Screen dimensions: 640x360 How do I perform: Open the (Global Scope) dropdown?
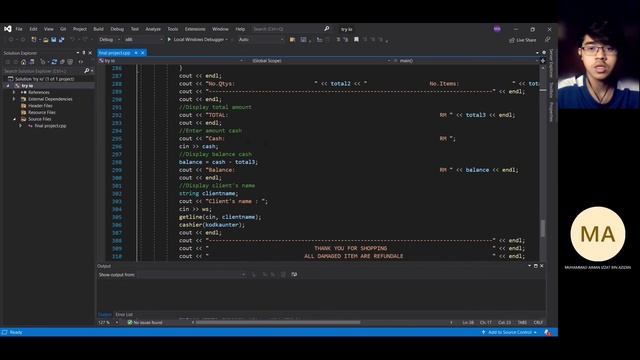pos(320,60)
